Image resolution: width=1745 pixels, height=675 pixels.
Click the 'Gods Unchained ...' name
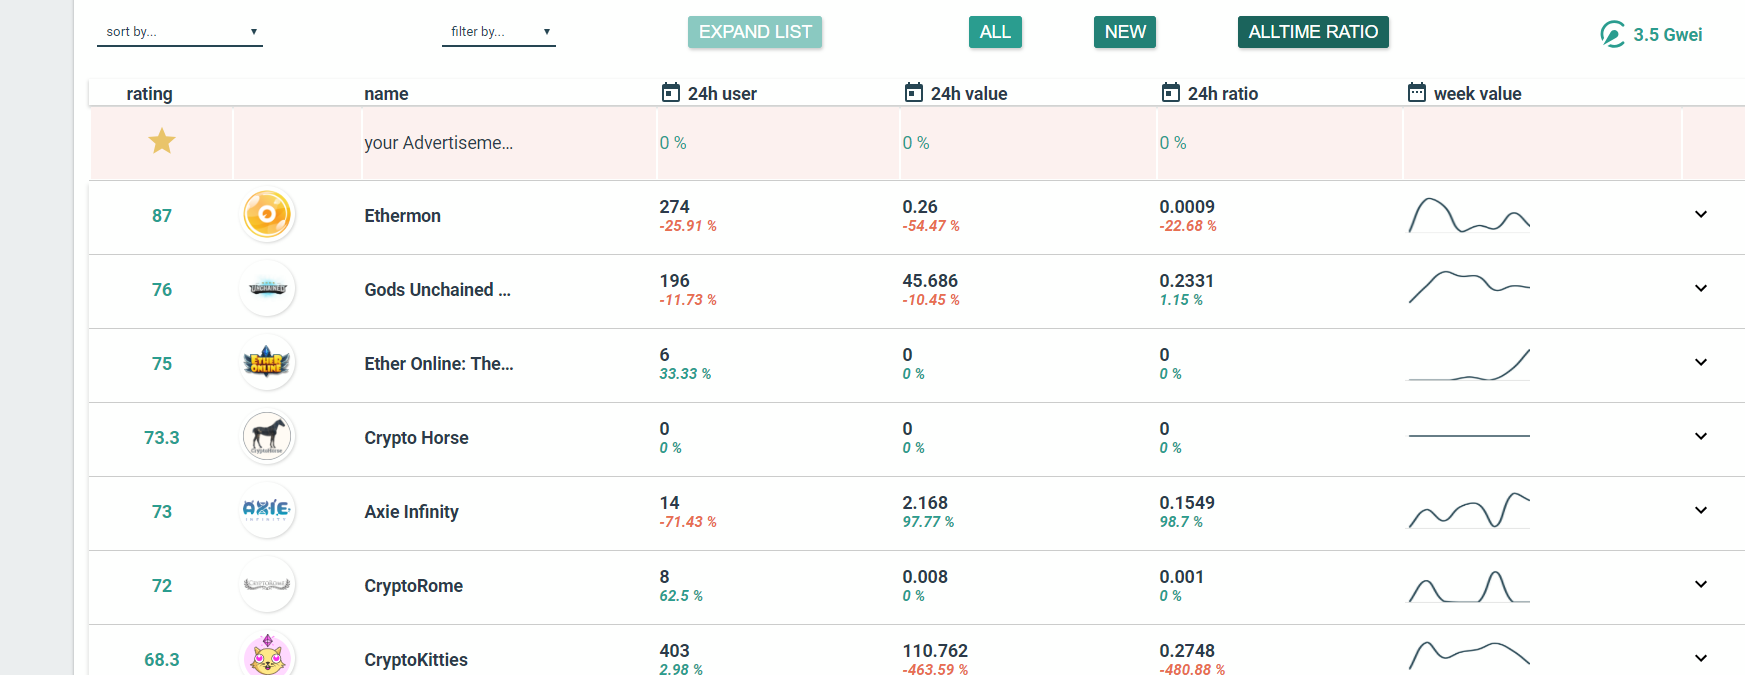(437, 290)
